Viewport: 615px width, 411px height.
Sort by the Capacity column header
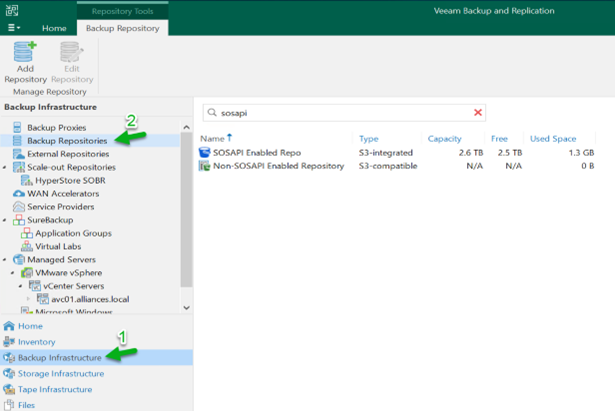click(x=444, y=138)
